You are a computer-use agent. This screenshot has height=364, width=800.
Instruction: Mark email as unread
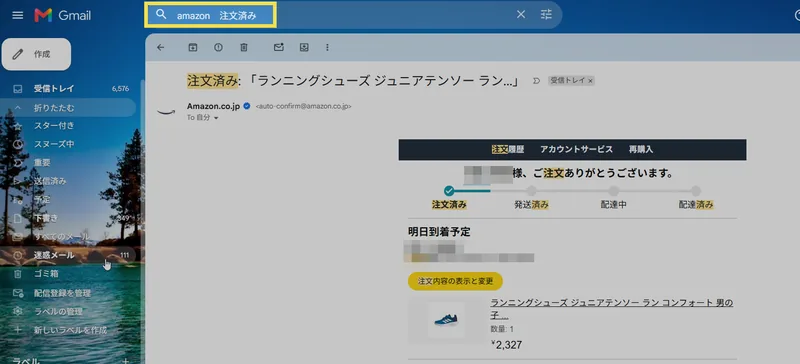pyautogui.click(x=279, y=47)
